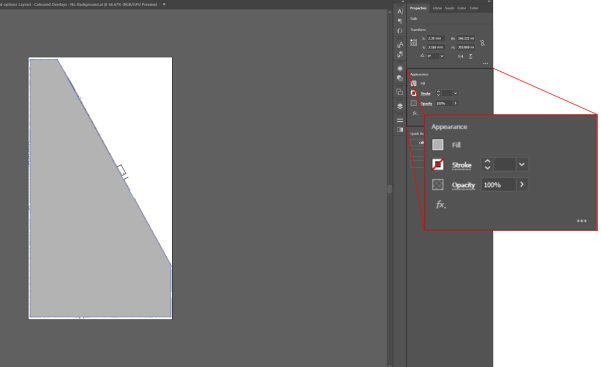Switch to the Properties tab
This screenshot has width=601, height=367.
click(x=418, y=8)
